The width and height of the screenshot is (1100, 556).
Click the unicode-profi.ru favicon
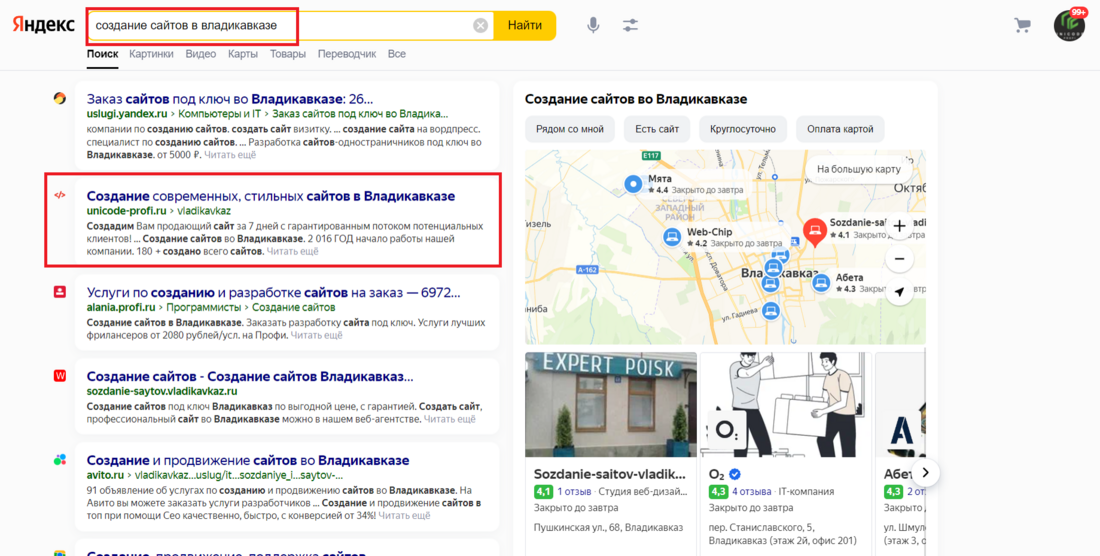tap(60, 196)
